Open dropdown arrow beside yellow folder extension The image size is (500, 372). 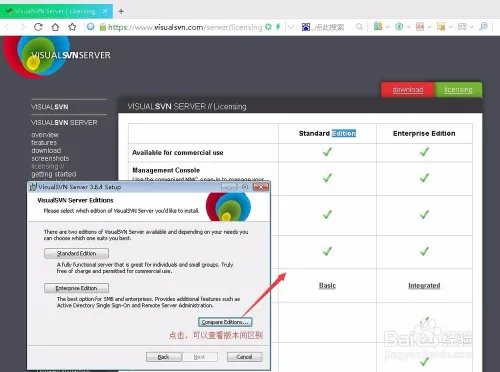pyautogui.click(x=451, y=27)
